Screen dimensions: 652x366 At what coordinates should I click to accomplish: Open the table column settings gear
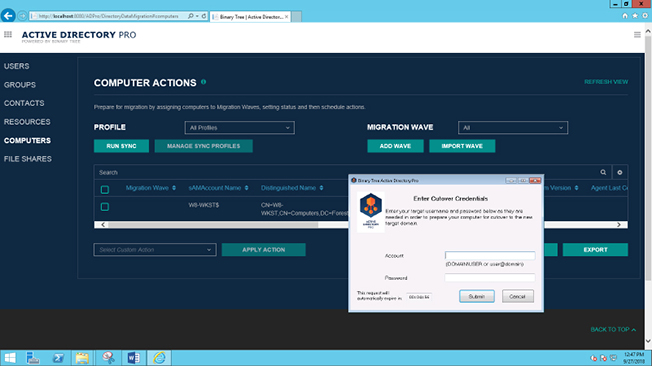620,172
